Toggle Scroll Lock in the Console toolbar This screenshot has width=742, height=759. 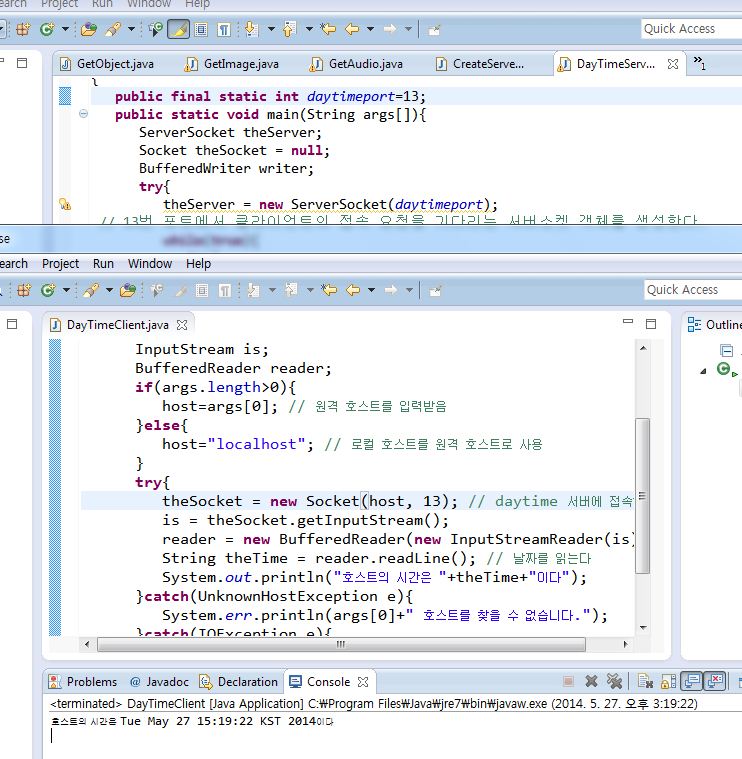coord(667,682)
